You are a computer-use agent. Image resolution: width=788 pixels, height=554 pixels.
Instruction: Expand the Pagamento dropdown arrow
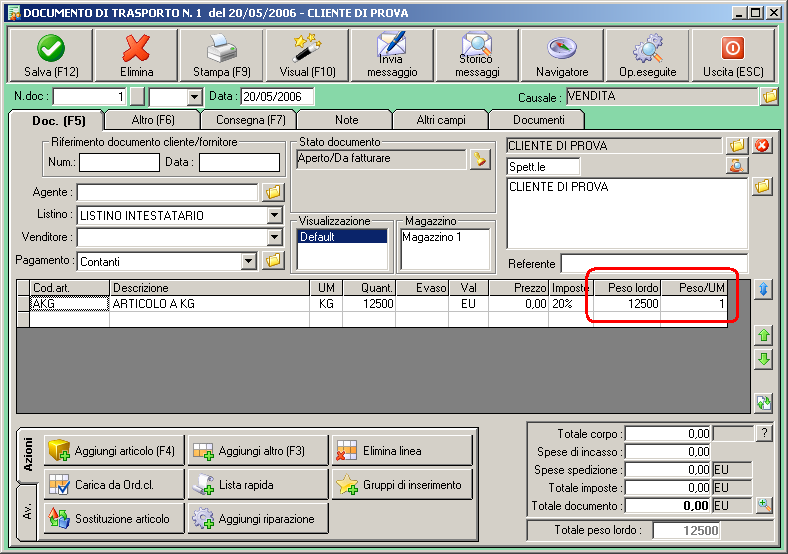[248, 261]
